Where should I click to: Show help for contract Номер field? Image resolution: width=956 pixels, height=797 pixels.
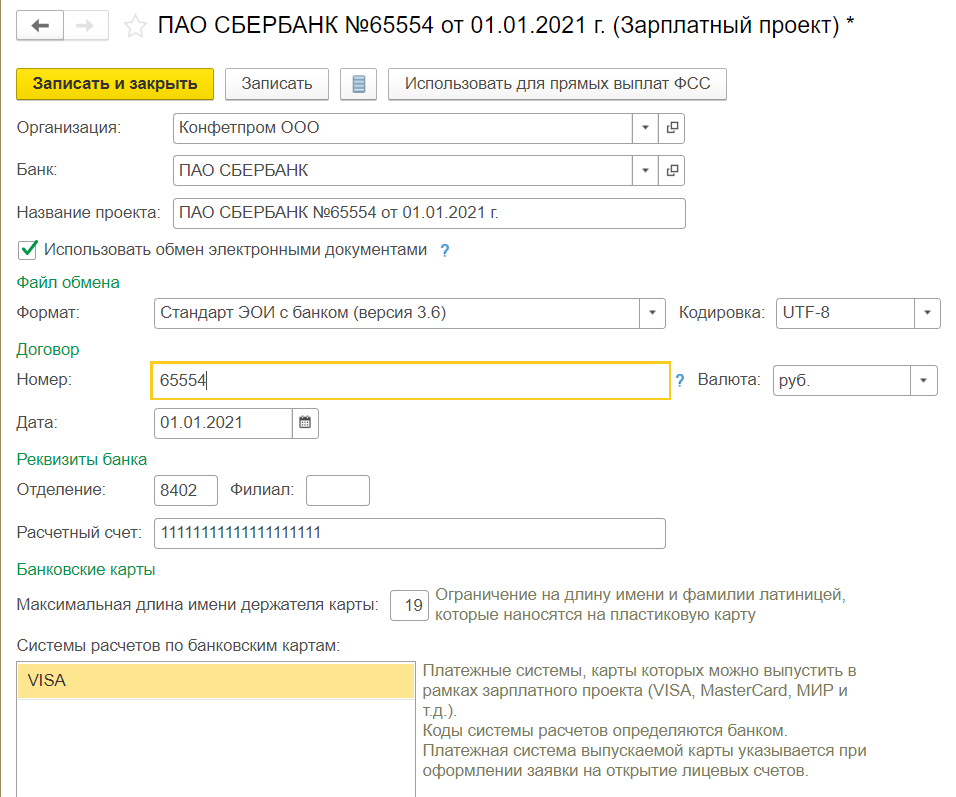point(680,381)
